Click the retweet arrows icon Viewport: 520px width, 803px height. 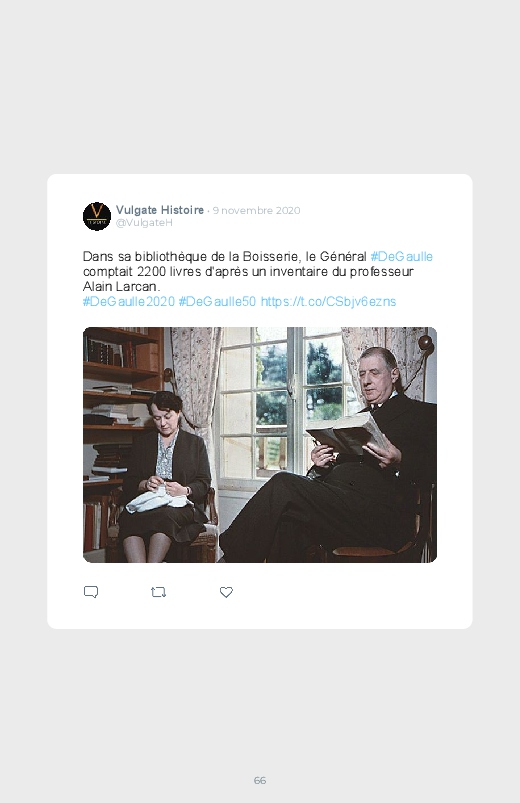click(x=158, y=593)
